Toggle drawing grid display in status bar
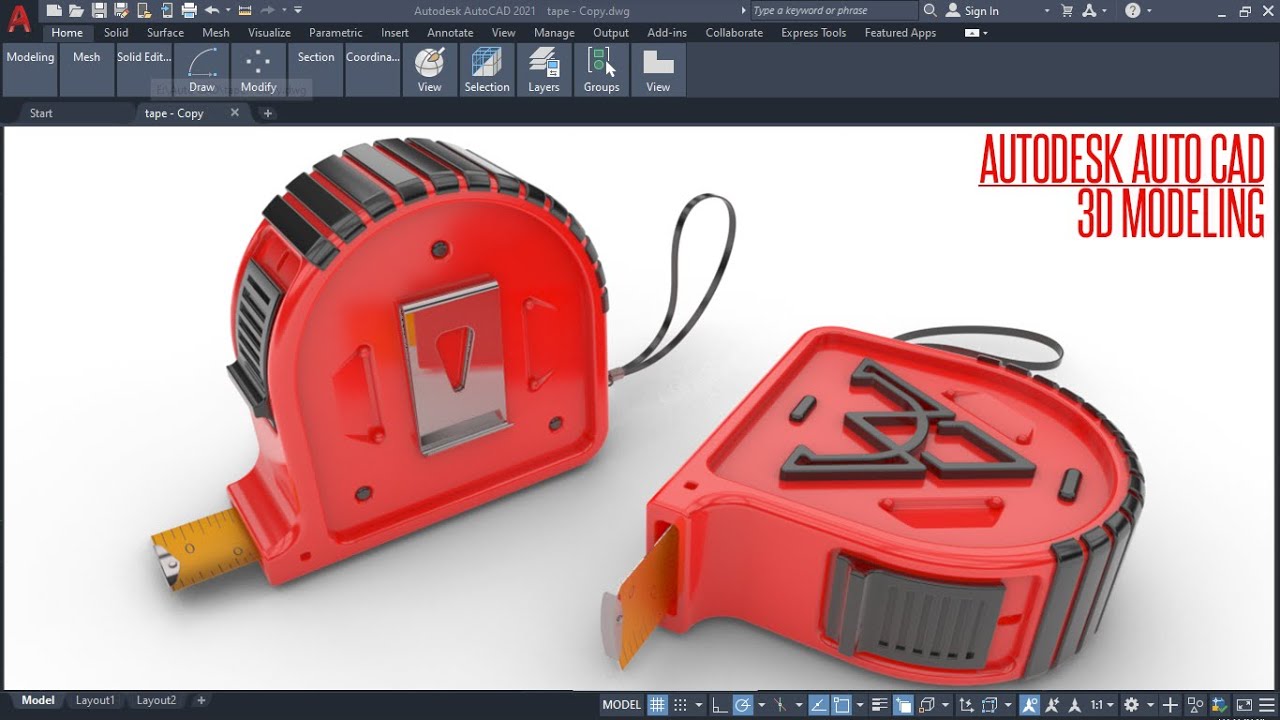1280x720 pixels. pos(657,704)
